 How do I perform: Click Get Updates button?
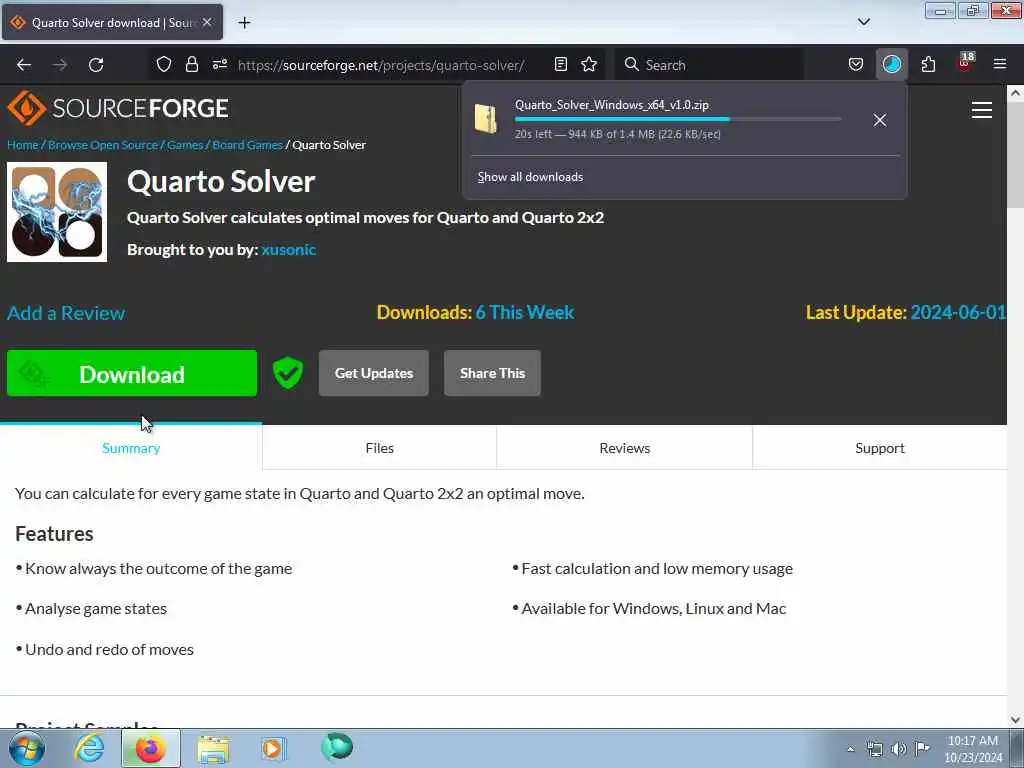374,373
